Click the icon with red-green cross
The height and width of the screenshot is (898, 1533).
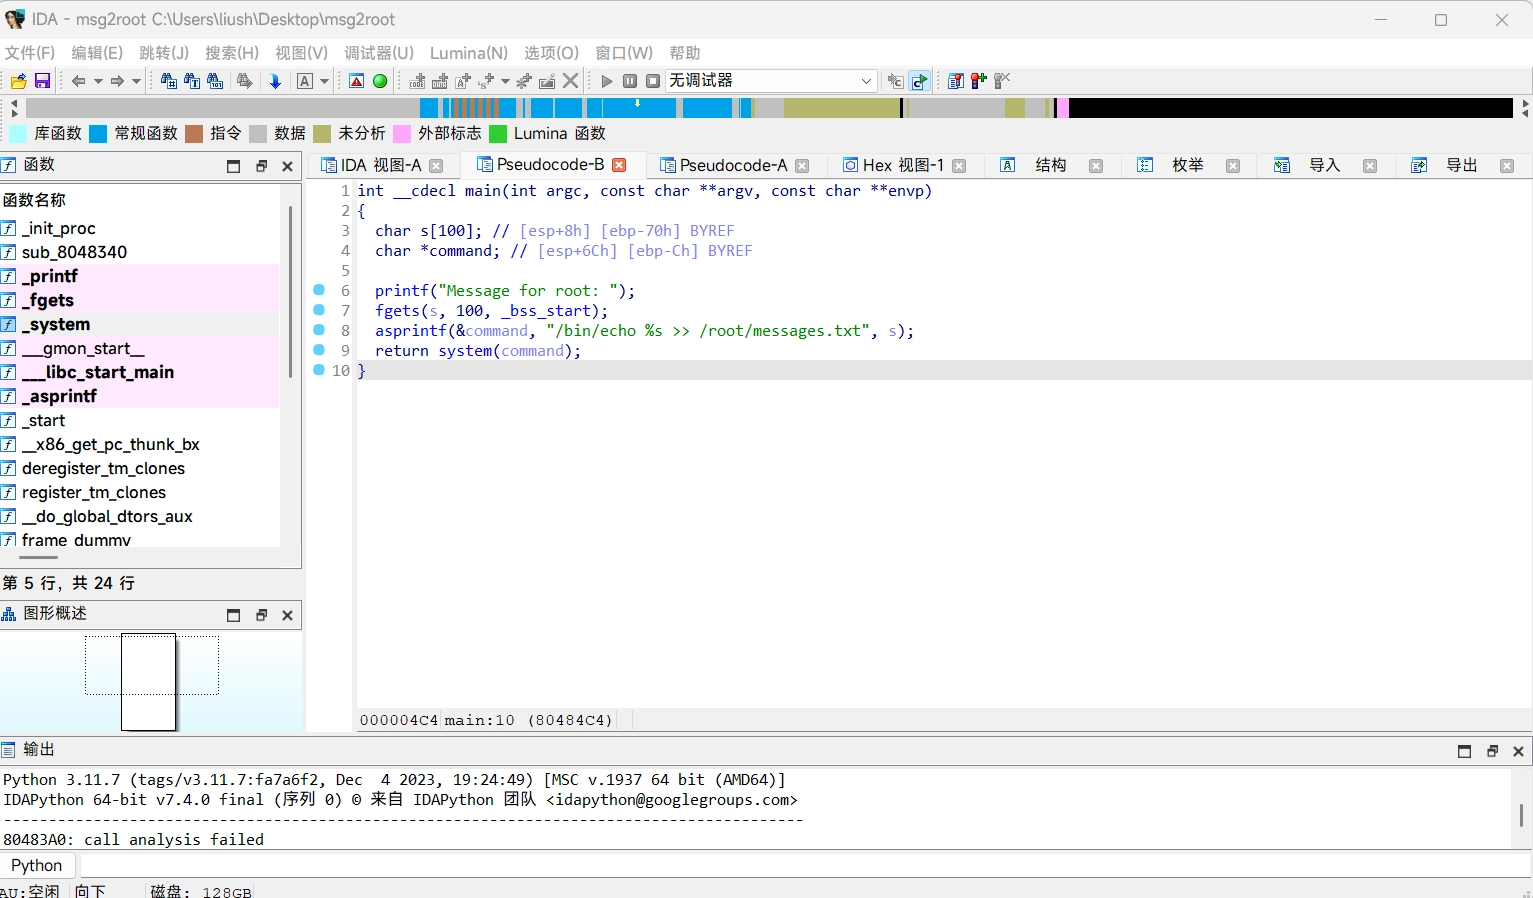(979, 81)
